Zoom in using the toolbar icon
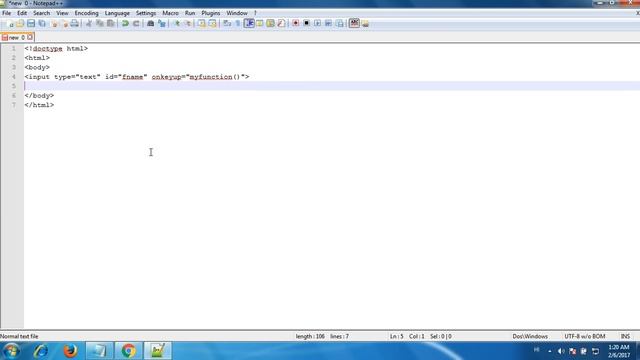 tap(176, 24)
